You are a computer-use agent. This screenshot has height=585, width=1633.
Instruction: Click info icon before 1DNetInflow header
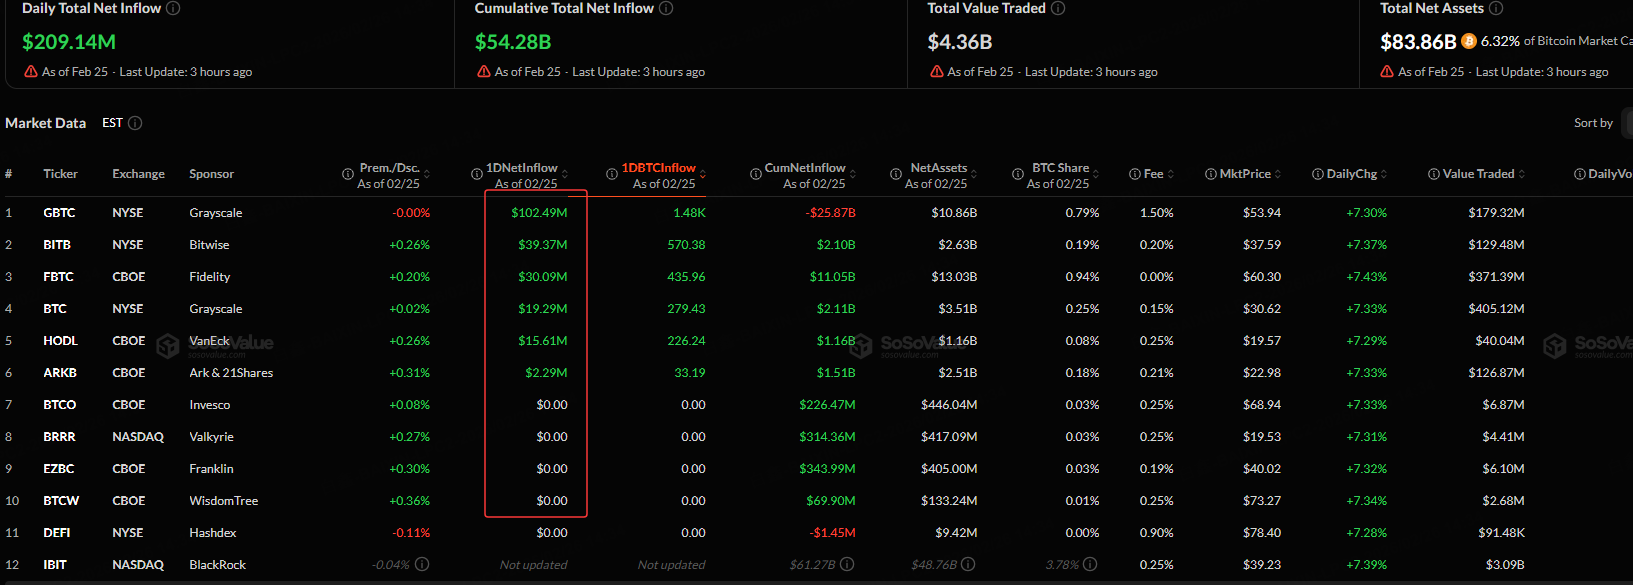(x=477, y=174)
